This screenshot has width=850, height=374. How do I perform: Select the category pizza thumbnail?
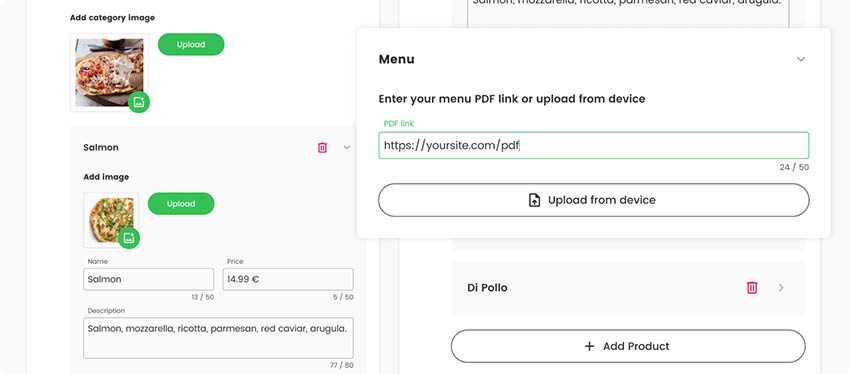pyautogui.click(x=110, y=73)
